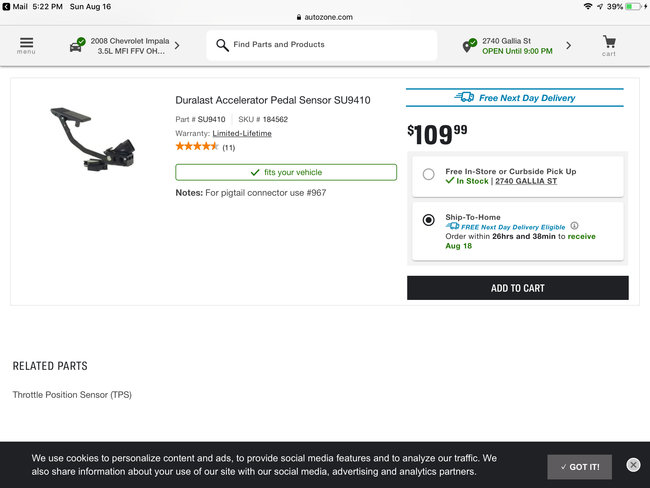Click the Find Parts and Products field
This screenshot has width=650, height=488.
330,45
